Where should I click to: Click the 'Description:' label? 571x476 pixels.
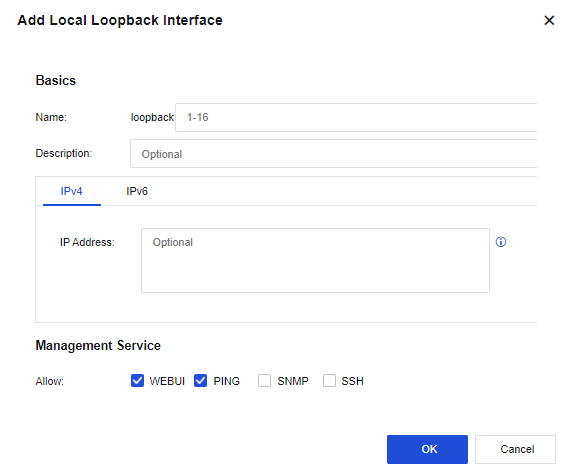tap(64, 153)
